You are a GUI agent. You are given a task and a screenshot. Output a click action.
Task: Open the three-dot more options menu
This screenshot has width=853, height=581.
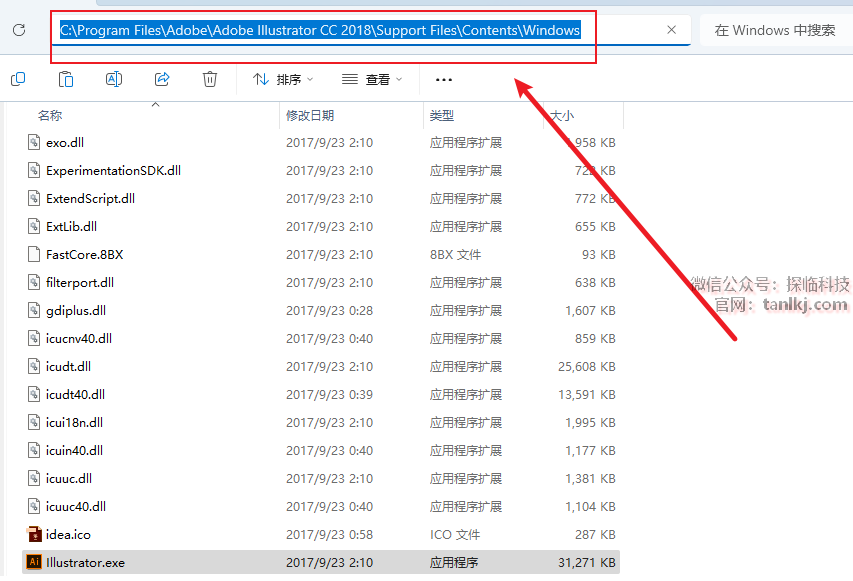[x=444, y=80]
